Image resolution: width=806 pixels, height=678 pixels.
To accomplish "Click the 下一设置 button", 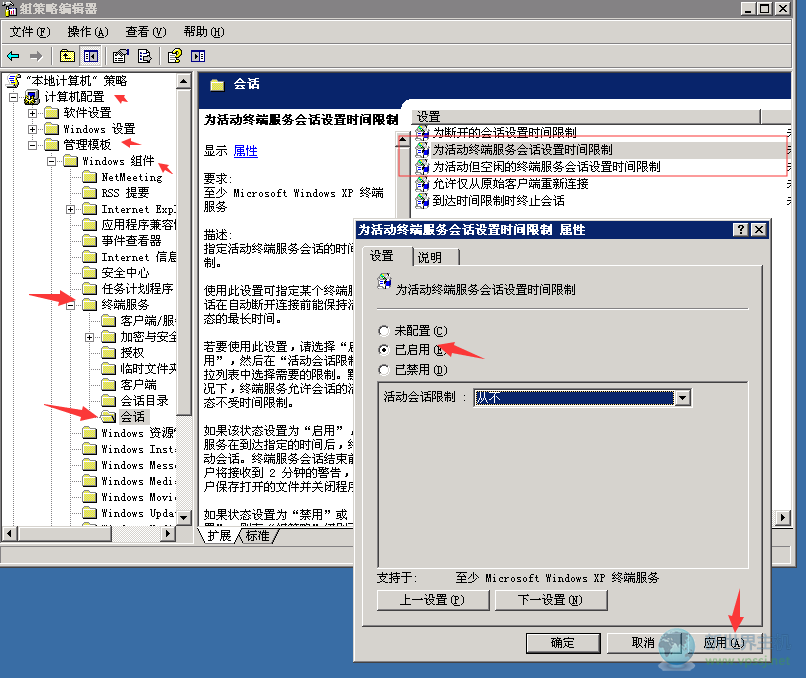I will (x=551, y=600).
